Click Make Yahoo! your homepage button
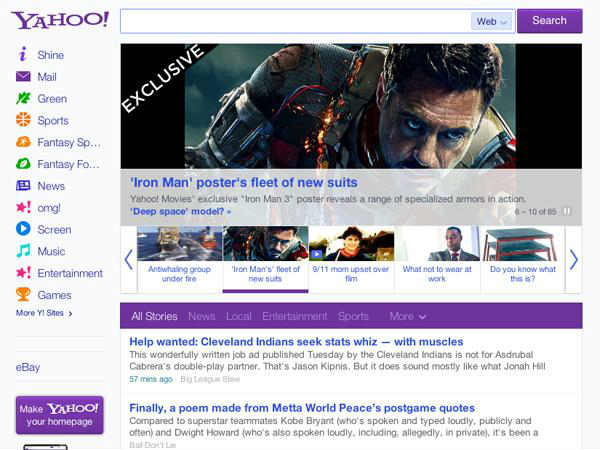The height and width of the screenshot is (450, 600). pyautogui.click(x=59, y=415)
